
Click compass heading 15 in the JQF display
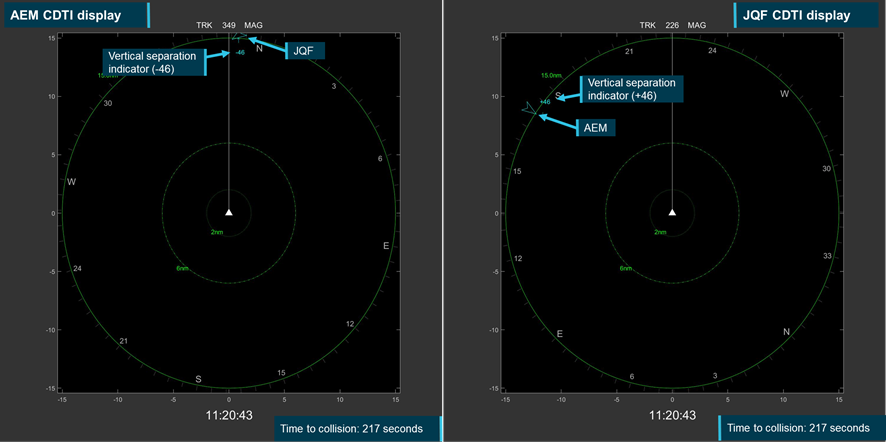[517, 171]
